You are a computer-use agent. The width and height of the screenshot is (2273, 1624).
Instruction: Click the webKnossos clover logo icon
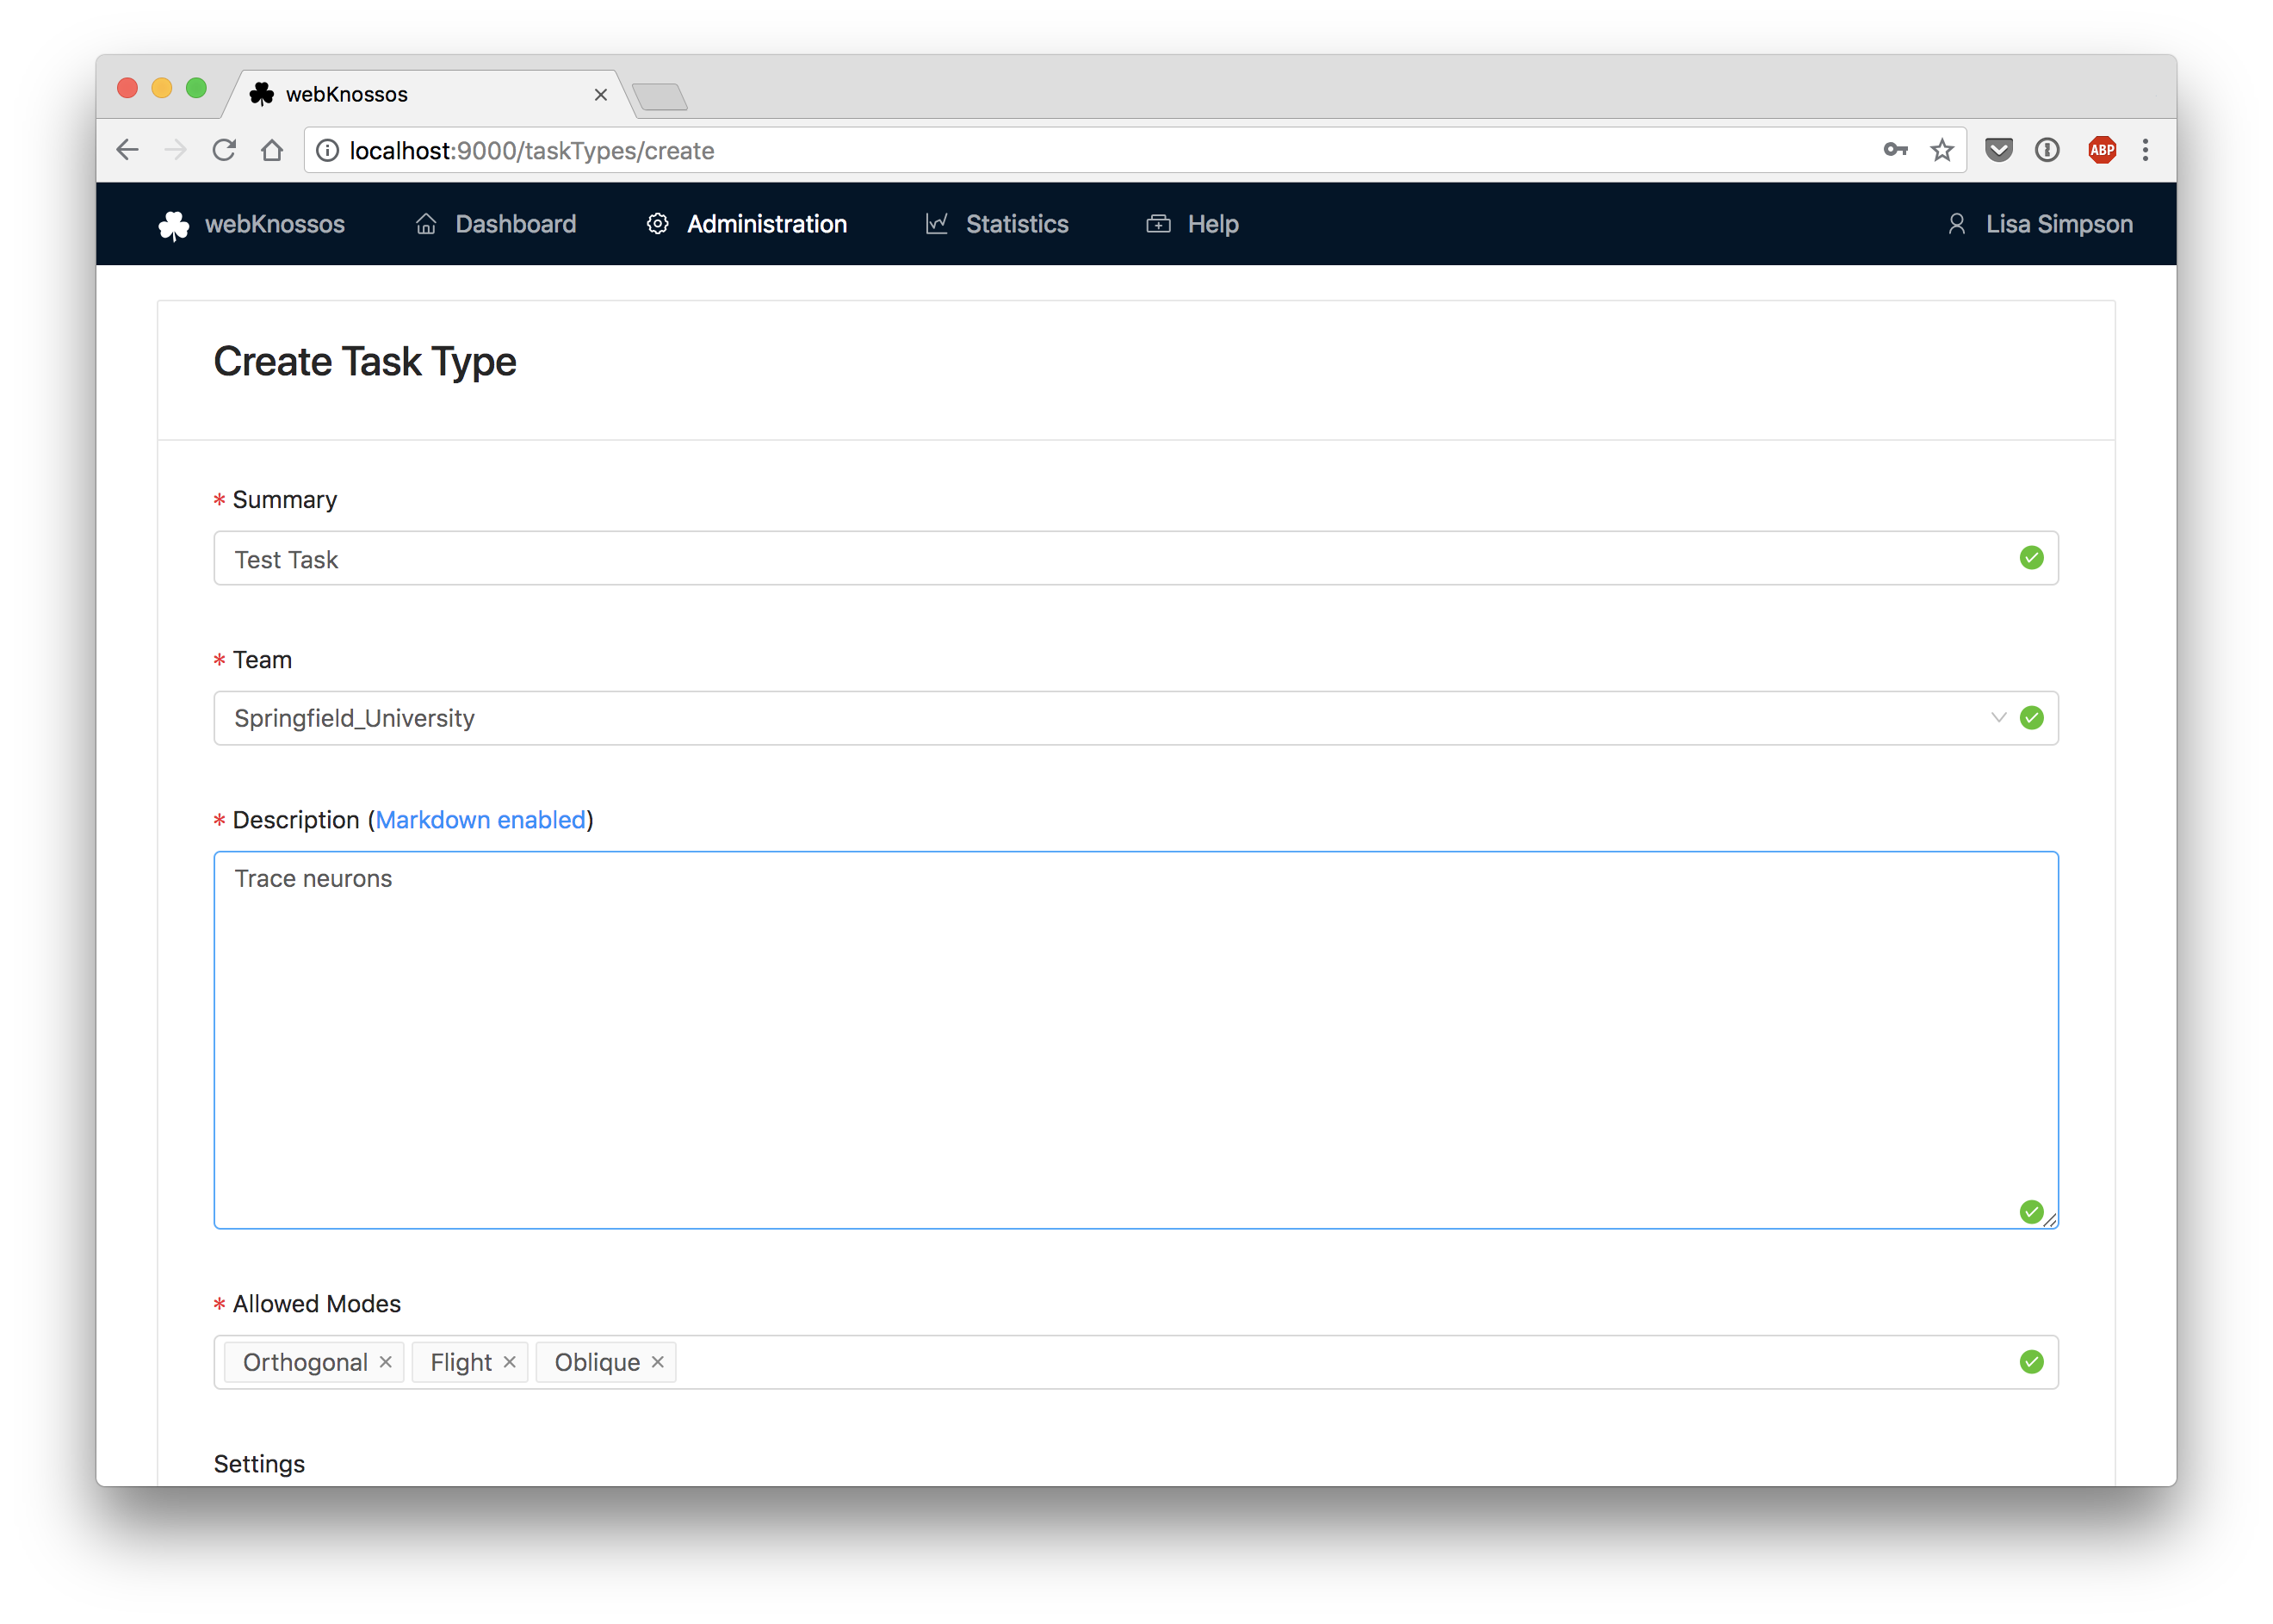click(x=173, y=225)
